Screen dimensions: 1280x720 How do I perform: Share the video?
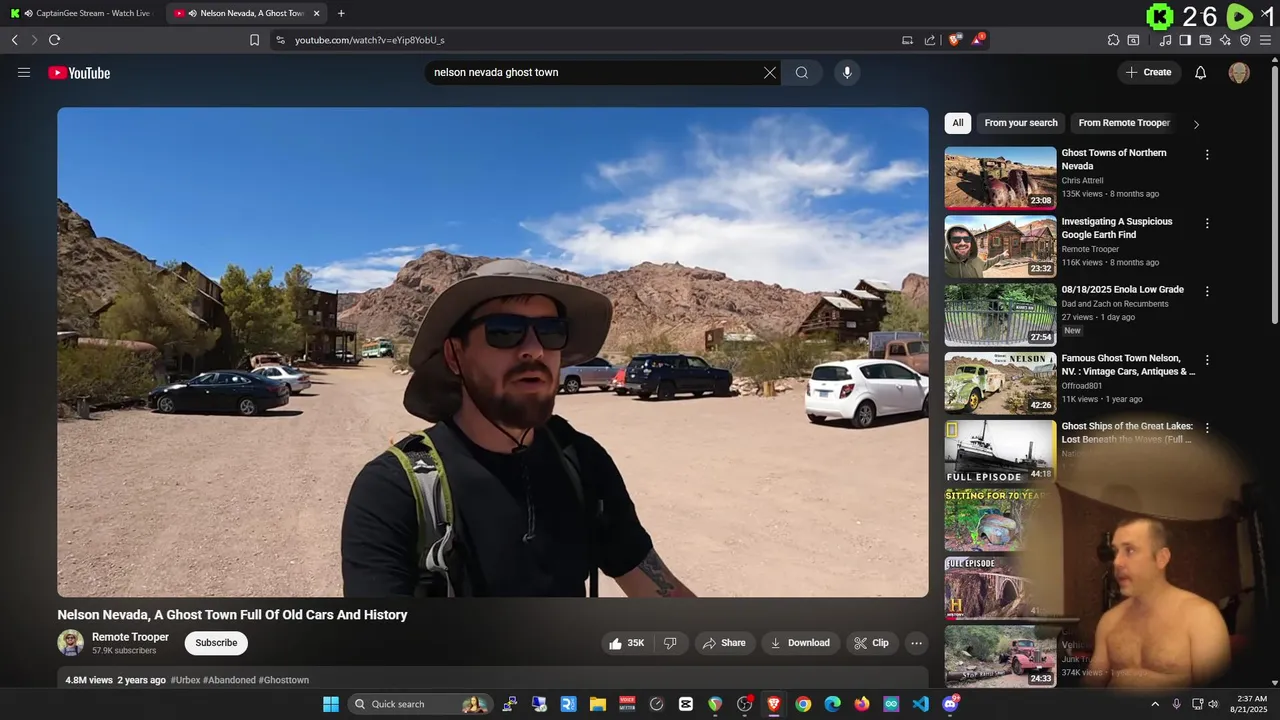tap(723, 643)
